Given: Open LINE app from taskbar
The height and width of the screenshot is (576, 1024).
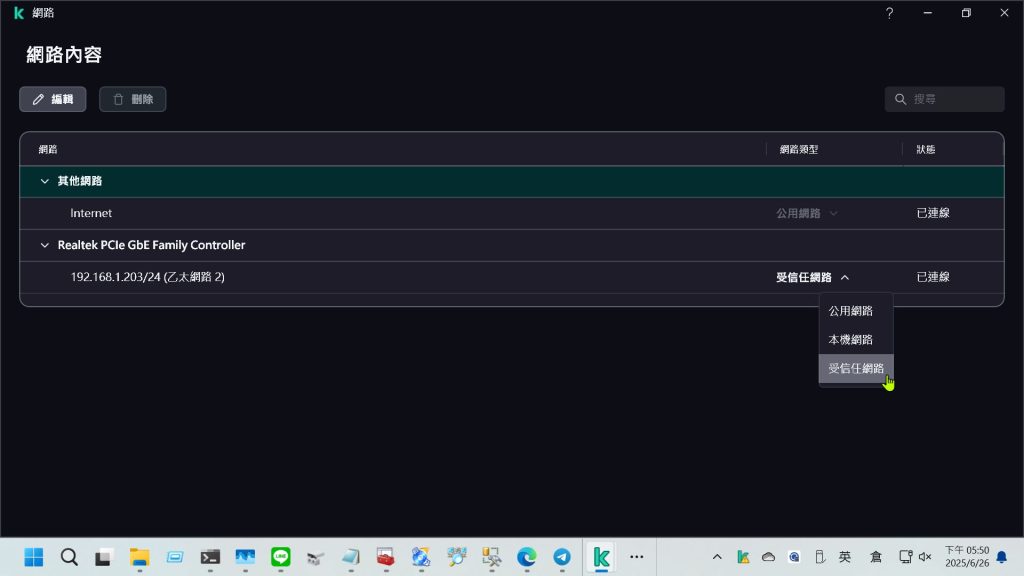Looking at the screenshot, I should pyautogui.click(x=280, y=557).
